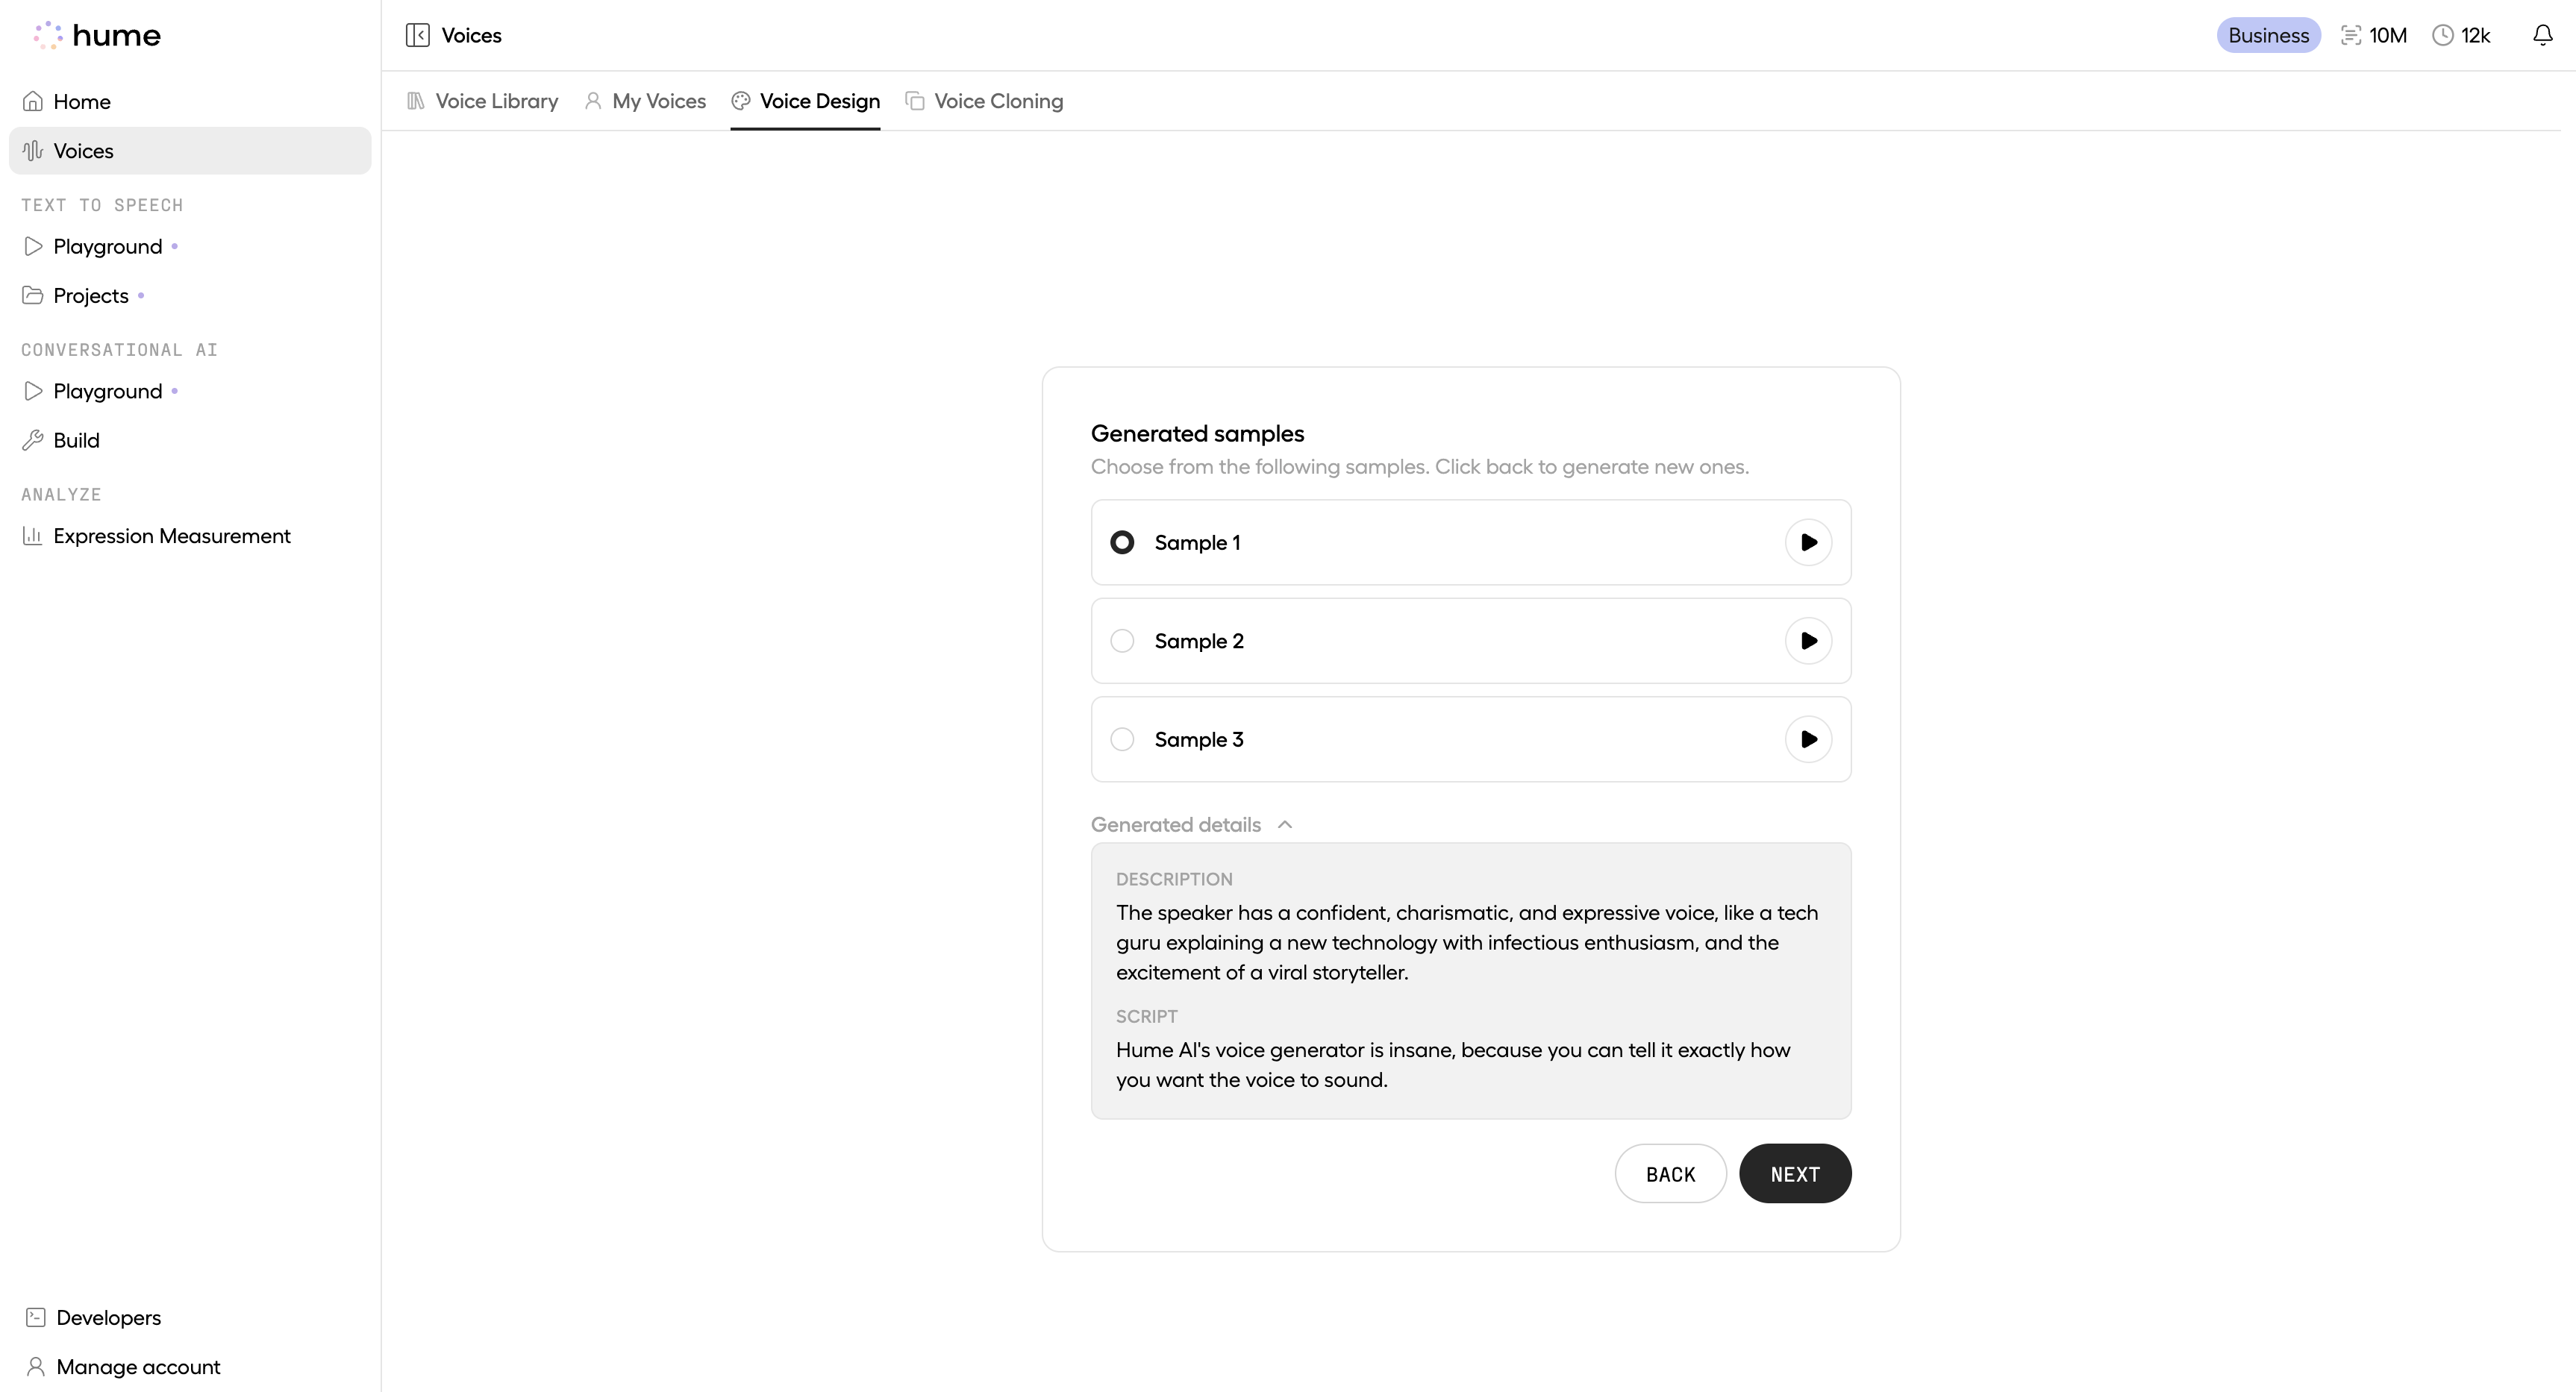2576x1392 pixels.
Task: Select Sample 1 radio button
Action: click(1122, 542)
